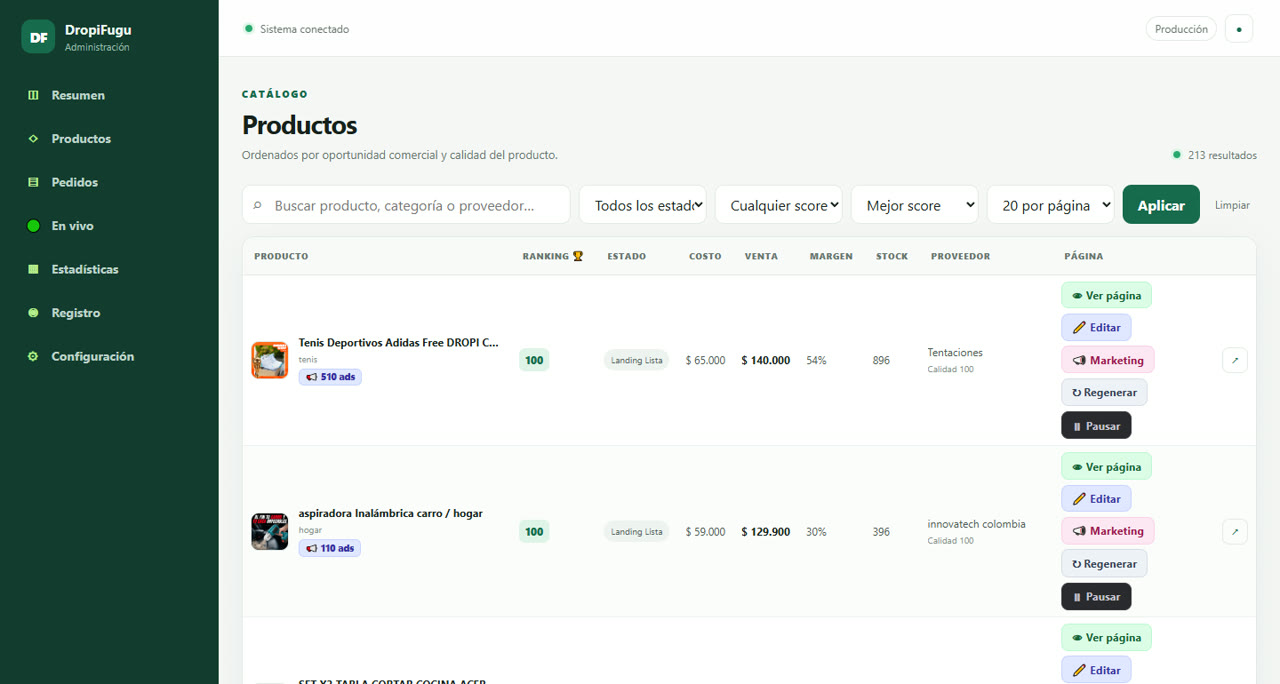Click Editar in the third product row
Screen dimensions: 1280x684
point(1096,670)
